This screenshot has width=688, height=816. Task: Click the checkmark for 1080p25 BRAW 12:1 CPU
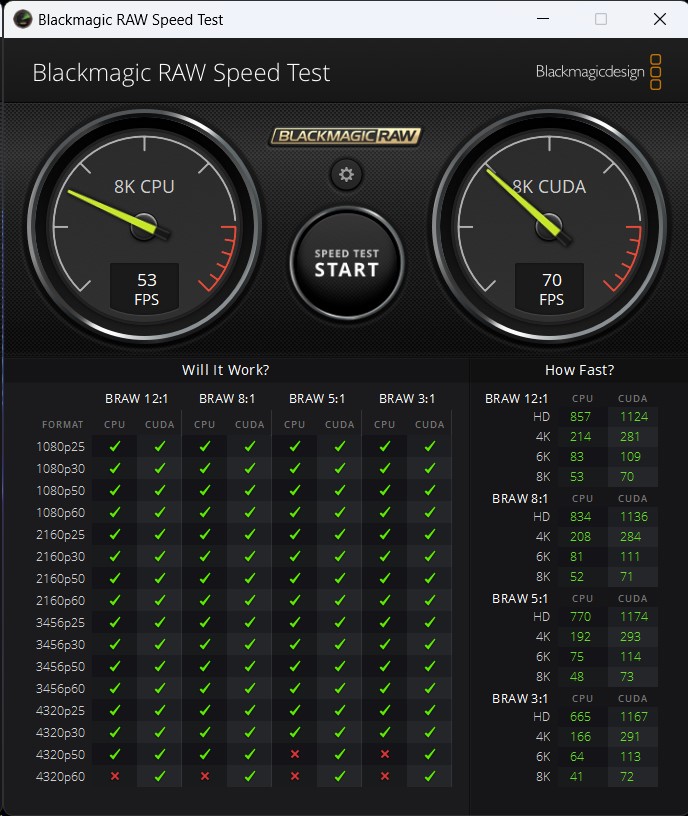pos(115,446)
